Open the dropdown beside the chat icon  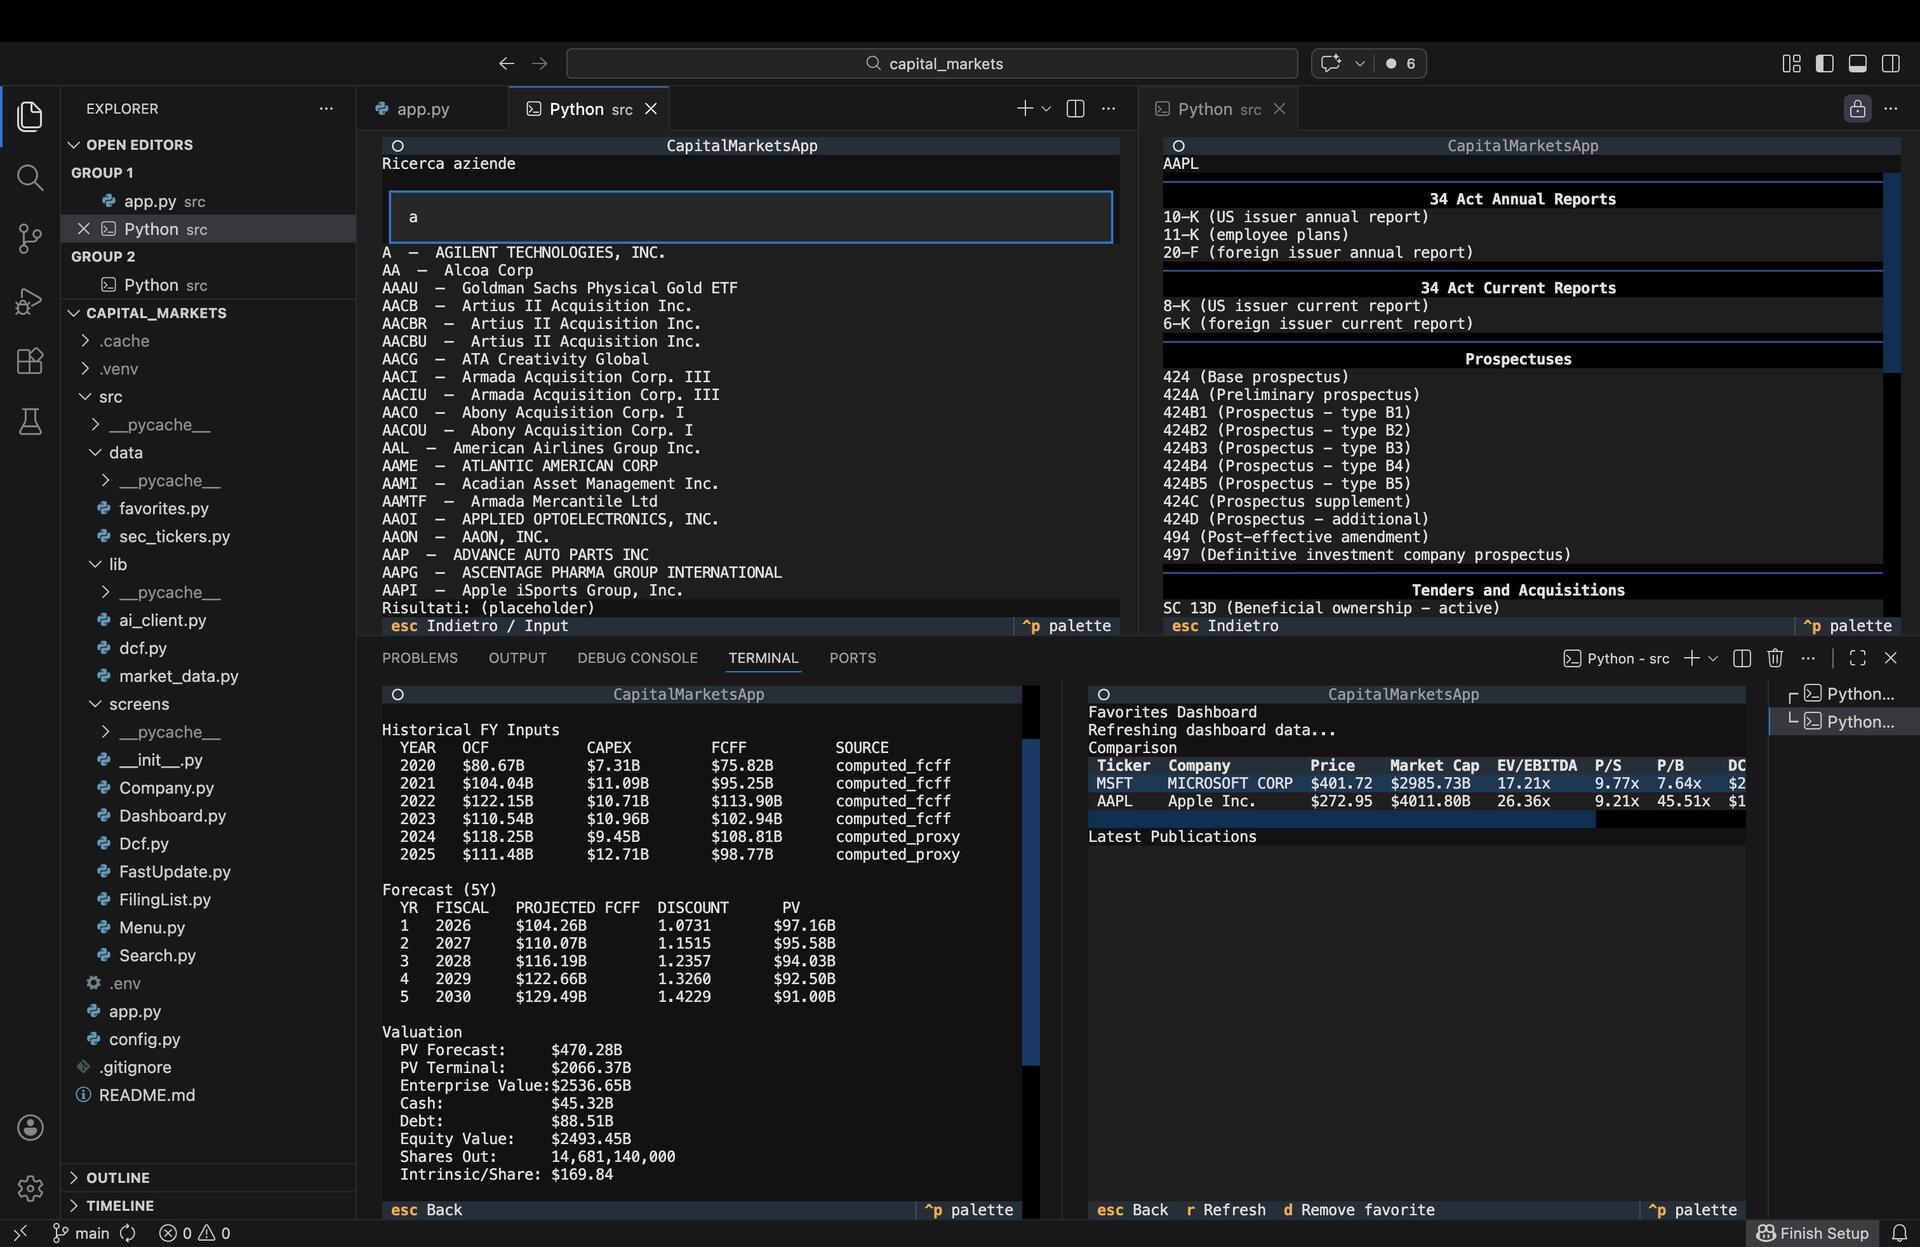point(1359,63)
